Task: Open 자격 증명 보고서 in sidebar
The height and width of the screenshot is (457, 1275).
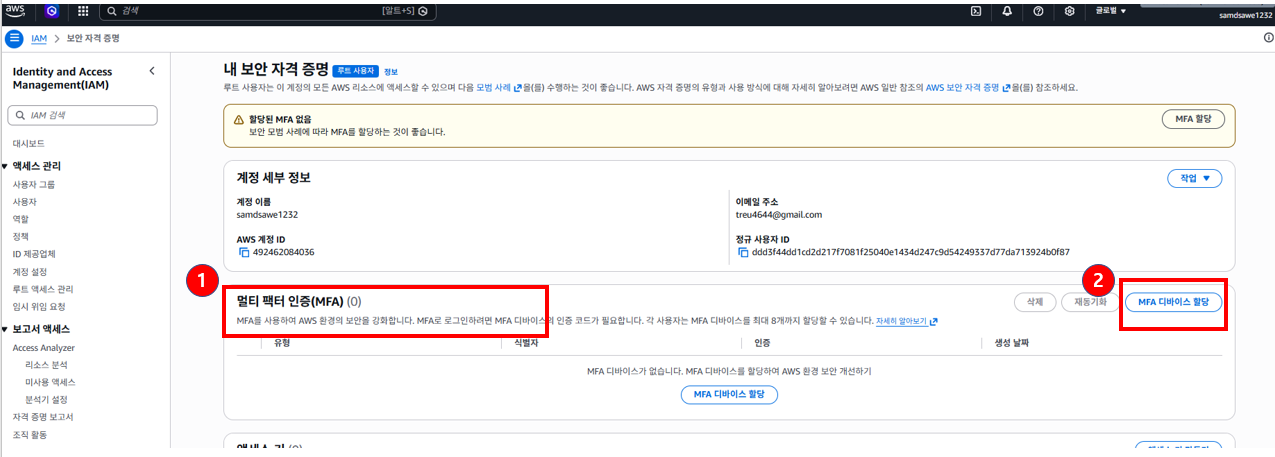Action: (43, 417)
